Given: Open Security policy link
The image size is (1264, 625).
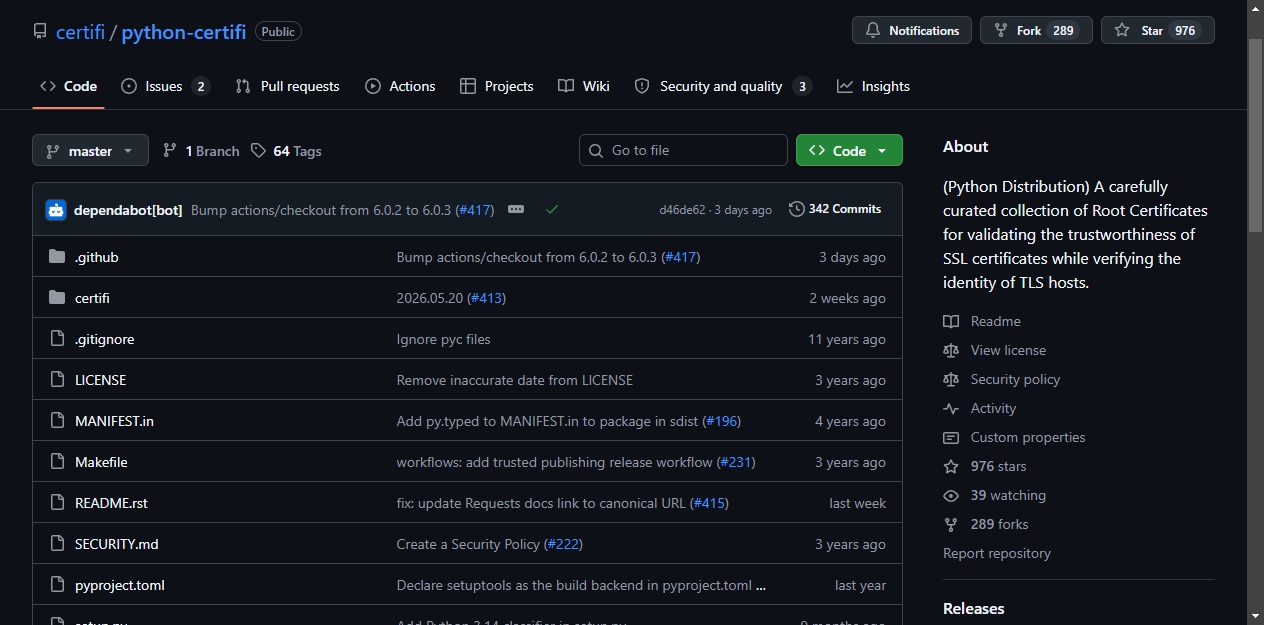Looking at the screenshot, I should click(x=1003, y=379).
